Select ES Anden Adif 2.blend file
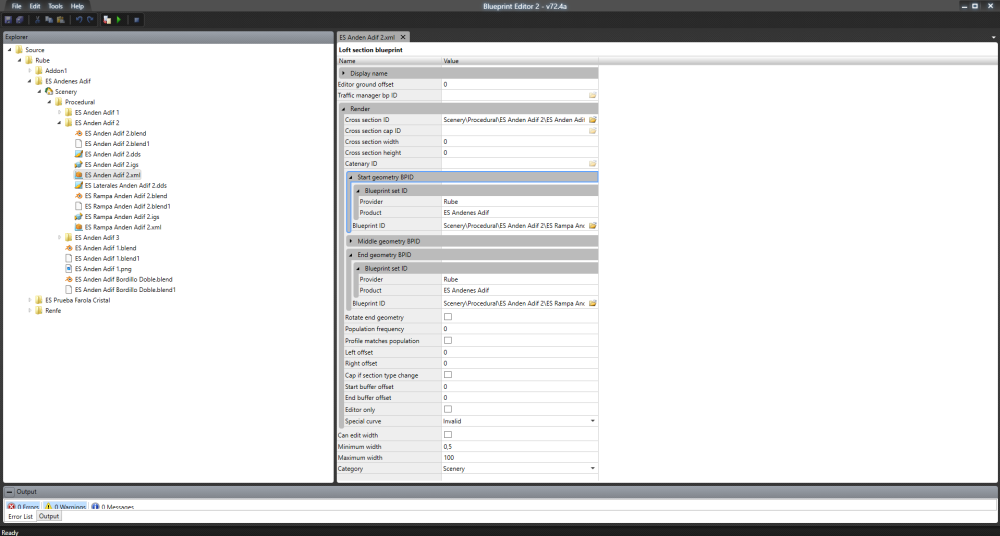The height and width of the screenshot is (536, 1000). click(x=115, y=133)
